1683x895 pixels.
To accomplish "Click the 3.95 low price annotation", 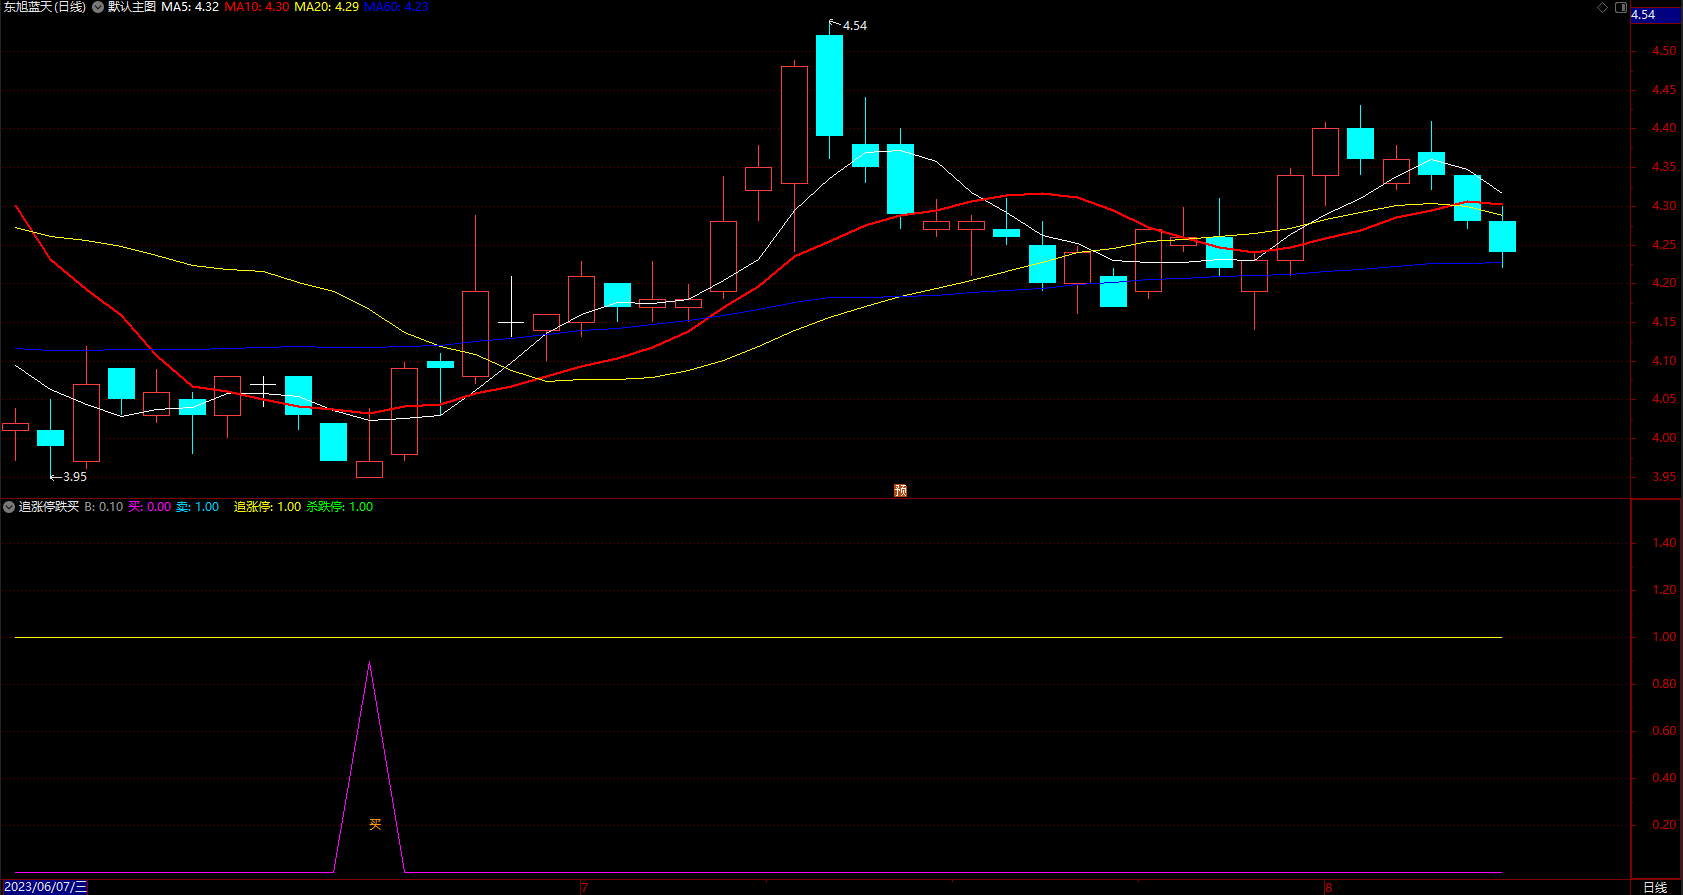I will pos(75,477).
